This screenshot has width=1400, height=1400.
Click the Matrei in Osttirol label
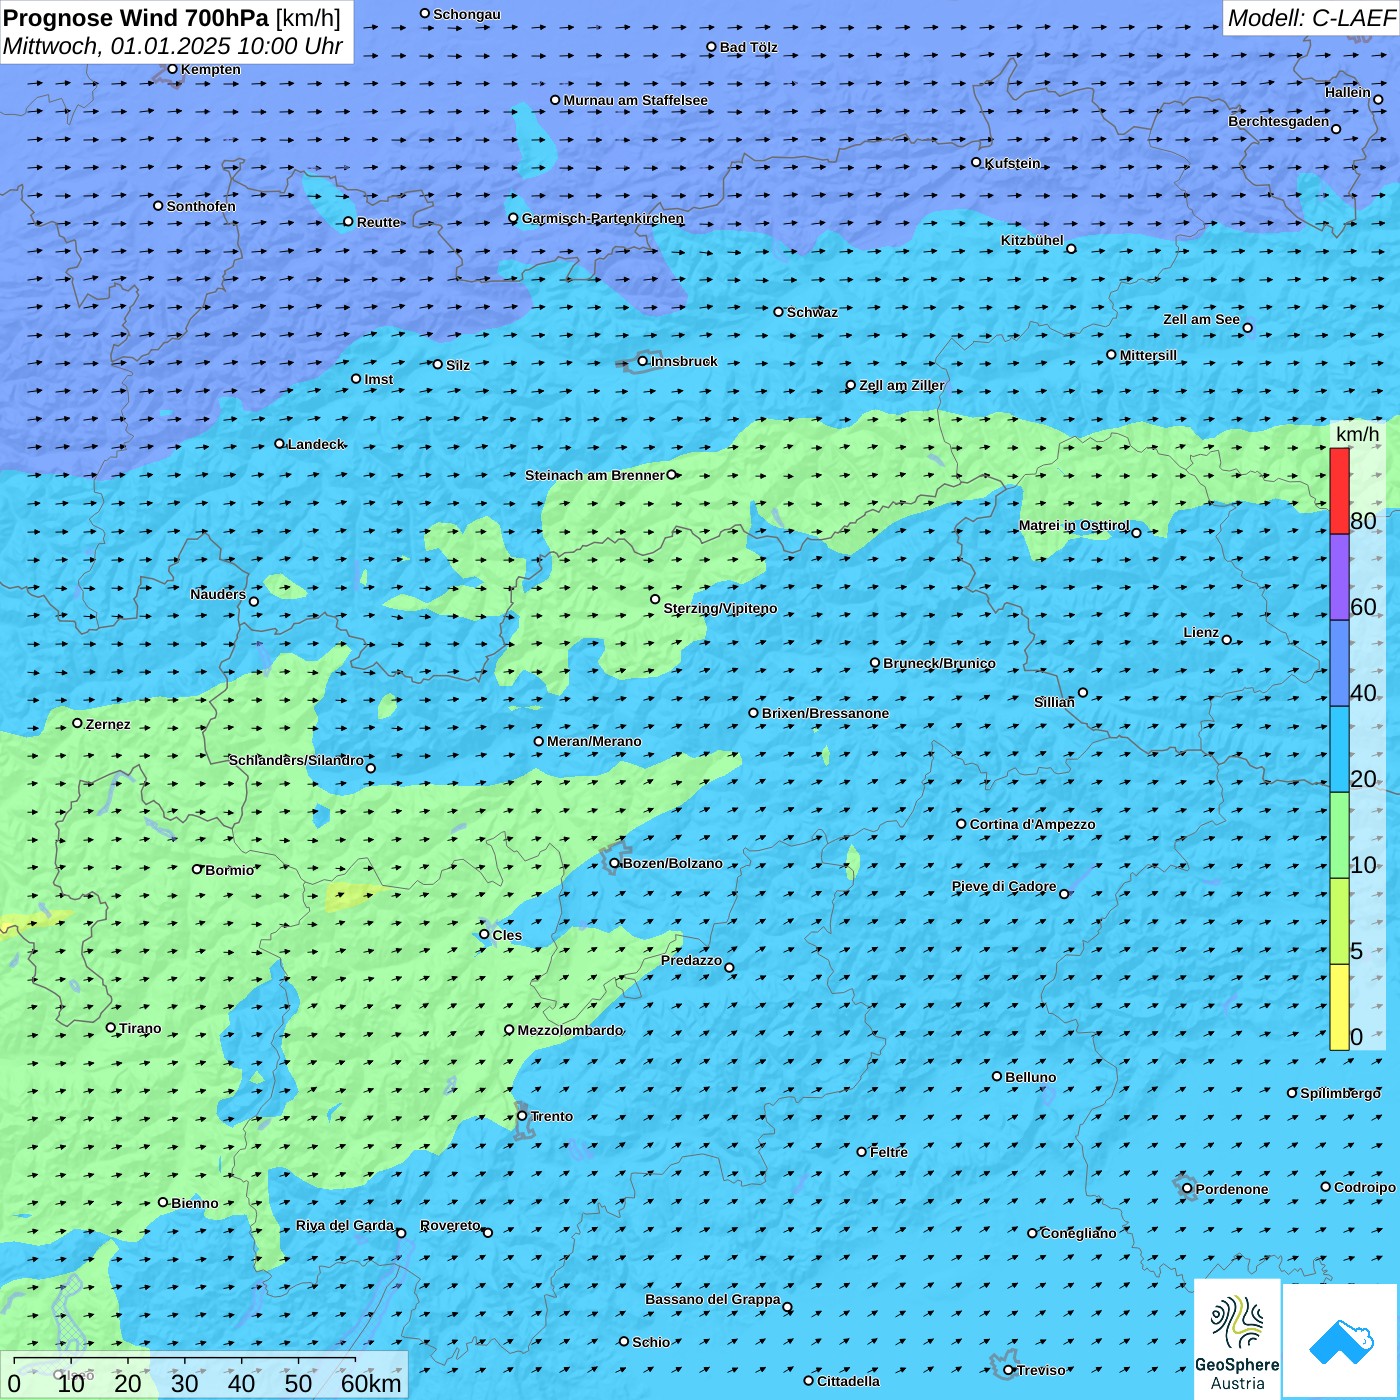[x=1074, y=525]
